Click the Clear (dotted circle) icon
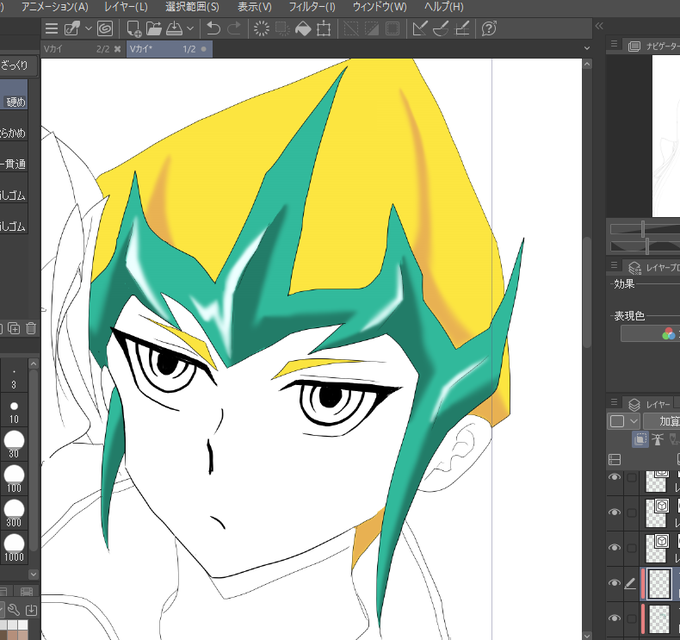Image resolution: width=680 pixels, height=640 pixels. 262,29
